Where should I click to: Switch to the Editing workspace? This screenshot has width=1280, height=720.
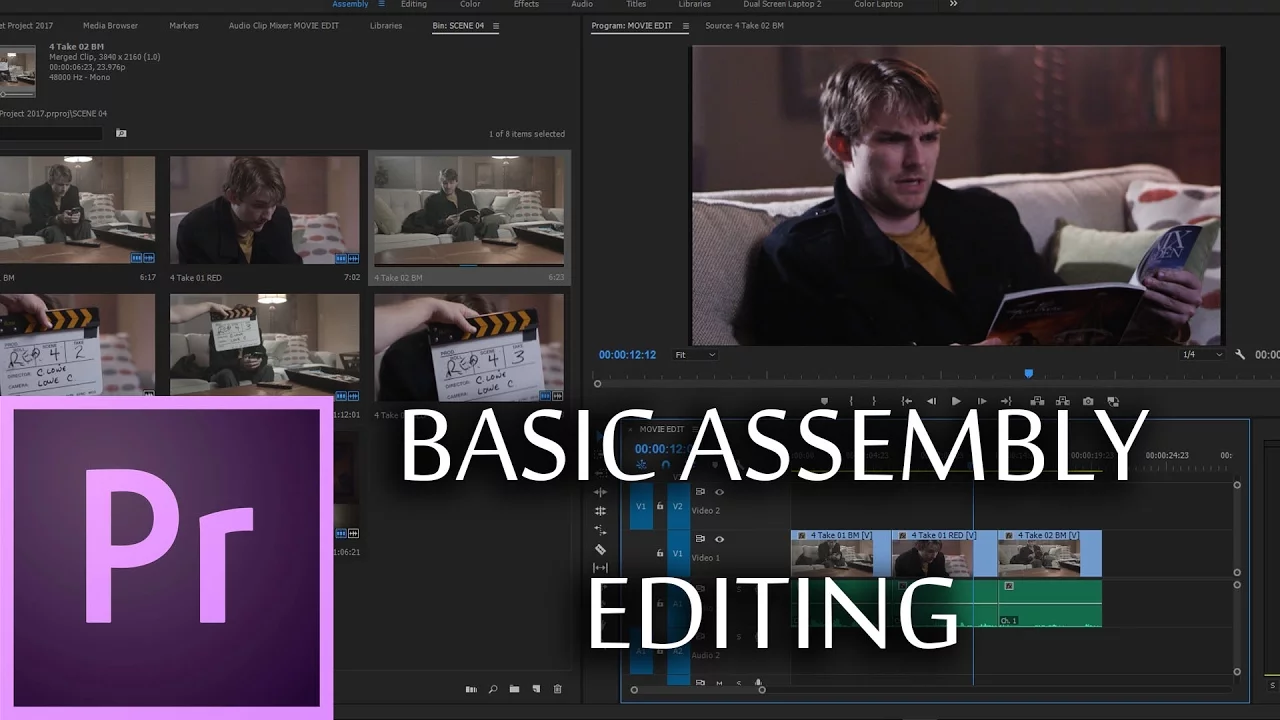click(413, 4)
